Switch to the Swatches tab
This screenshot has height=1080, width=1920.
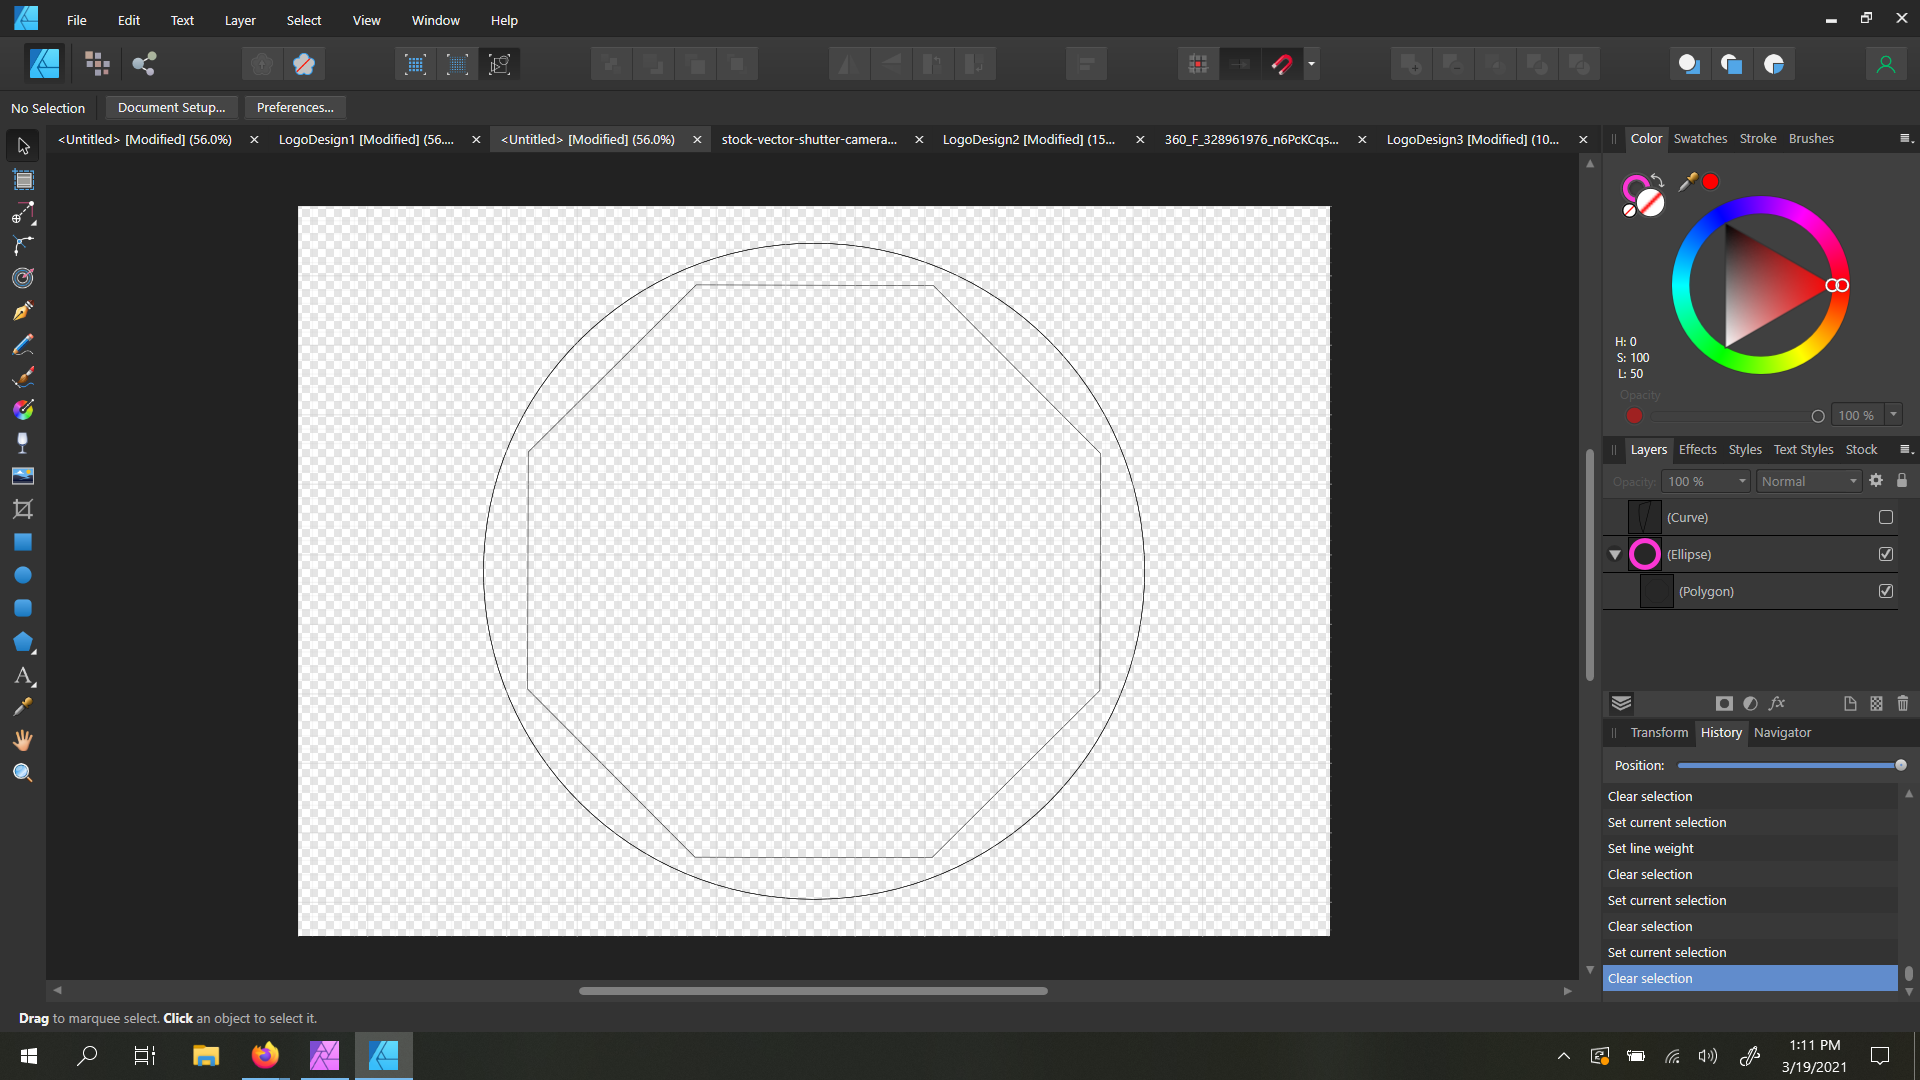tap(1700, 138)
